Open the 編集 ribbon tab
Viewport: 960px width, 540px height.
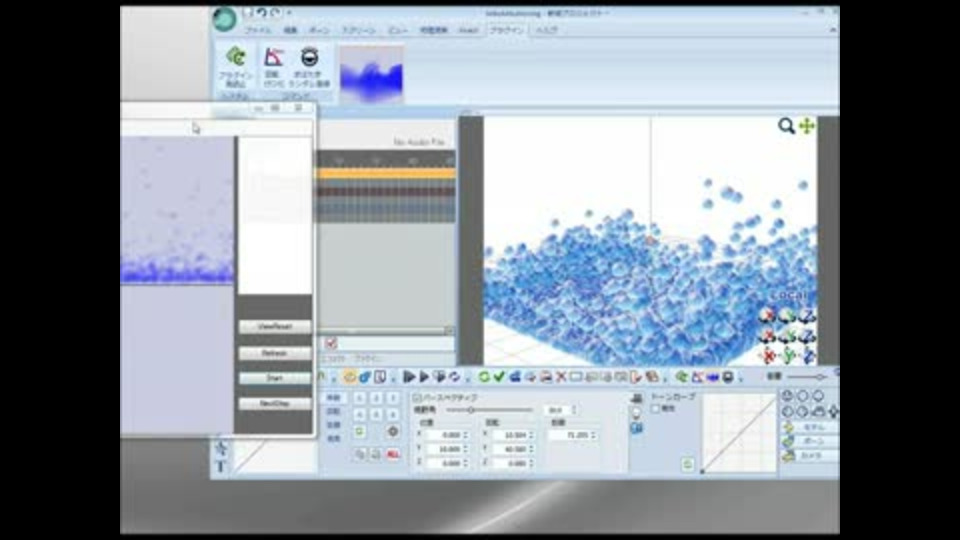coord(290,30)
